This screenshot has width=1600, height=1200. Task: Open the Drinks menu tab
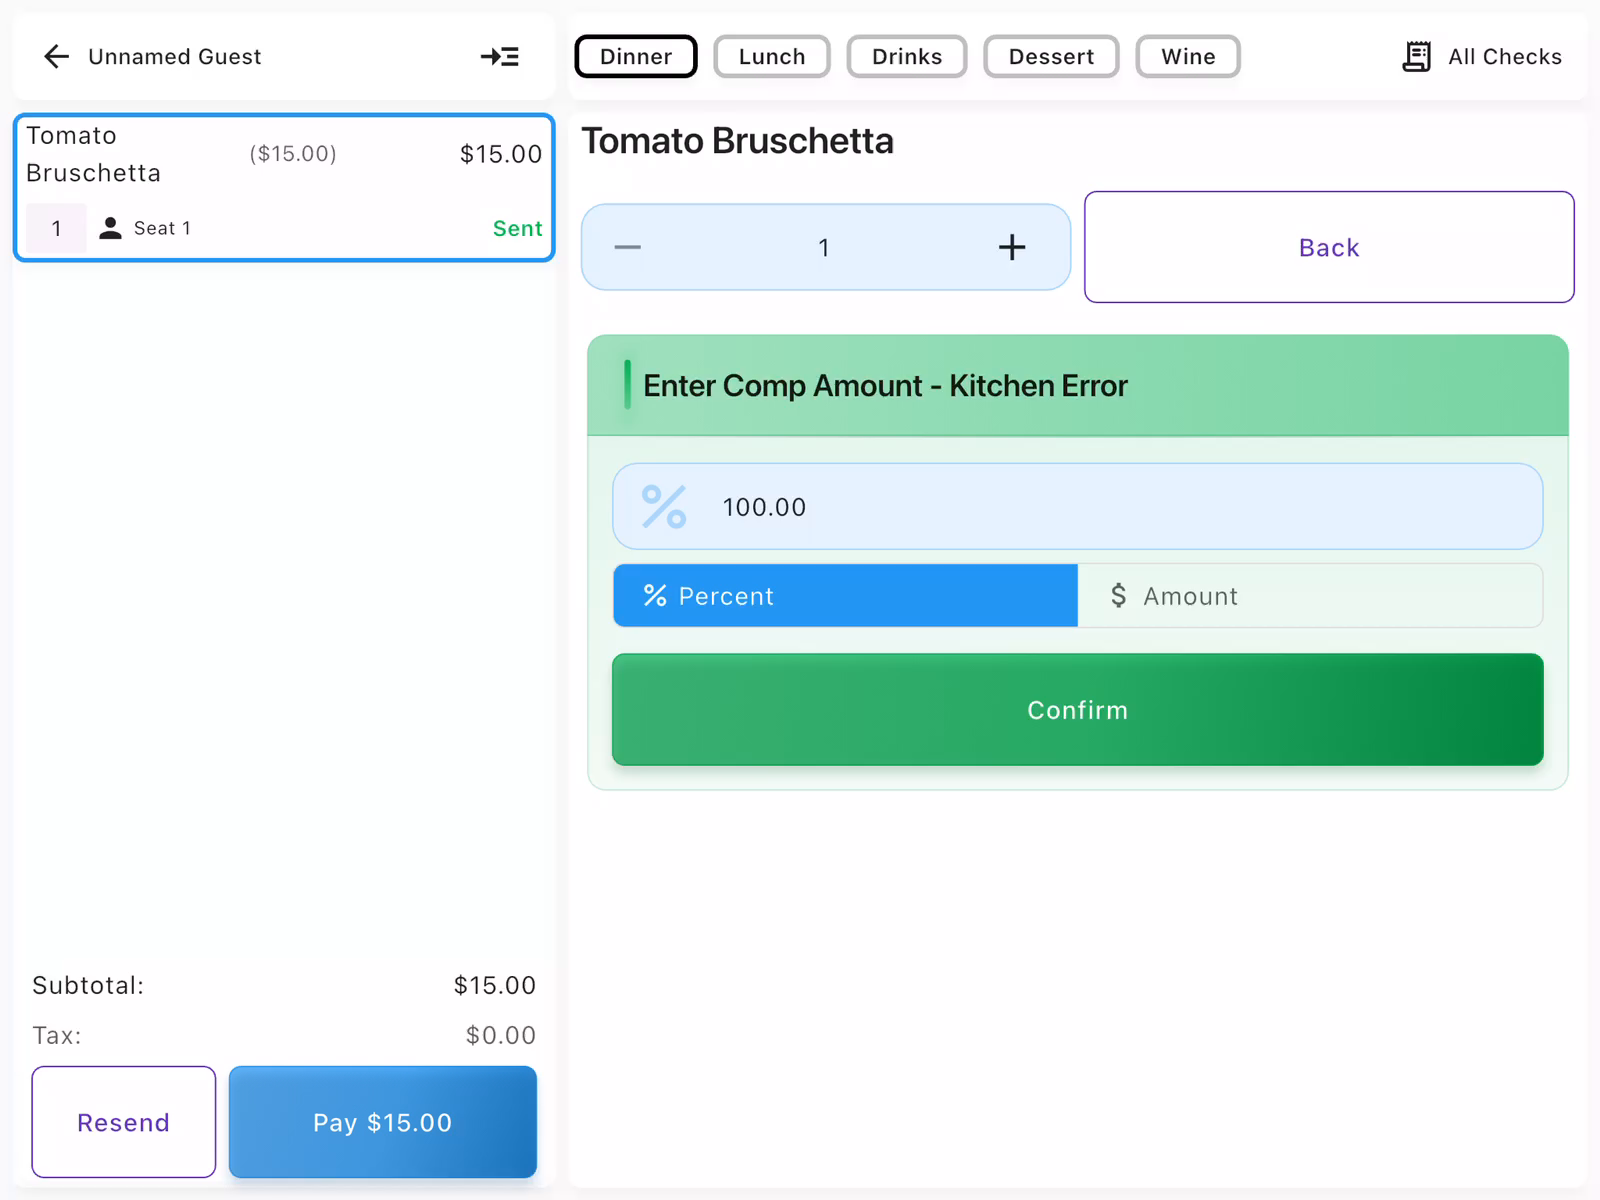point(907,57)
